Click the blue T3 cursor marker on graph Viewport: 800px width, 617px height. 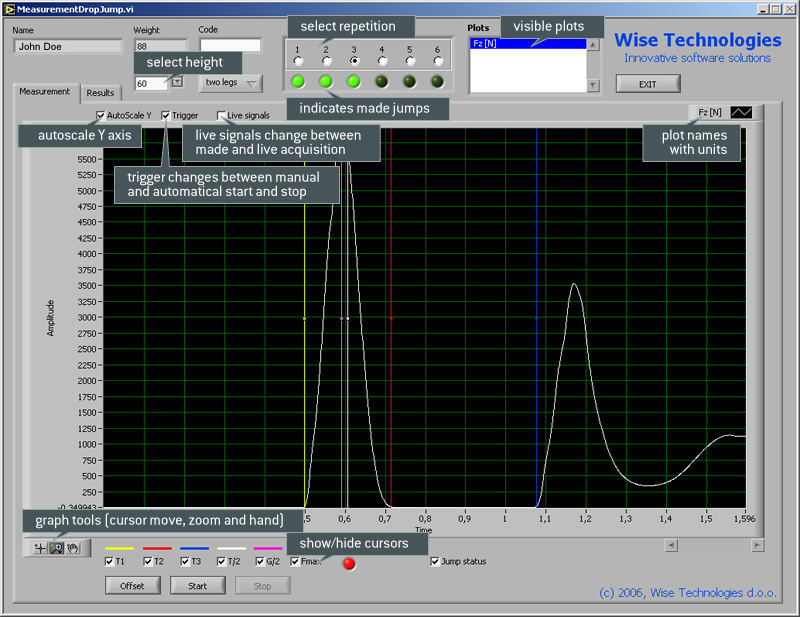(536, 318)
